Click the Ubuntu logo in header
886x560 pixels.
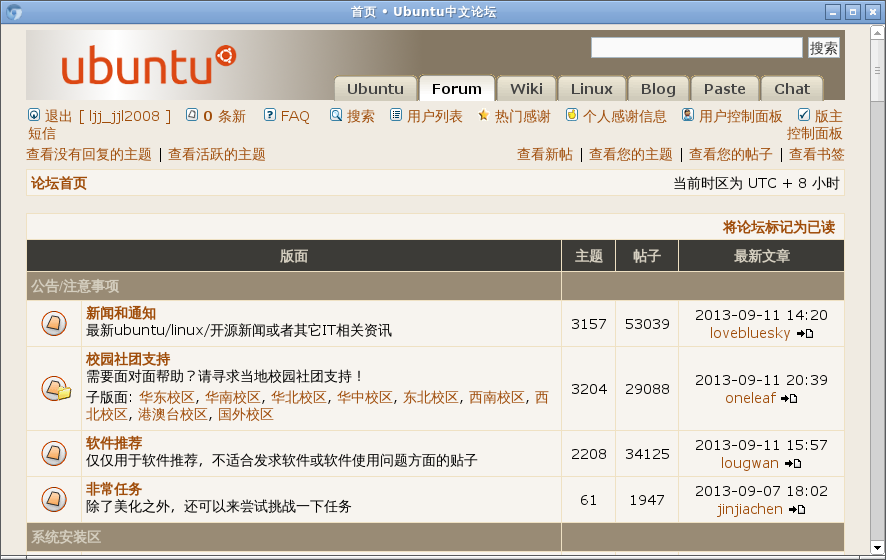(149, 65)
